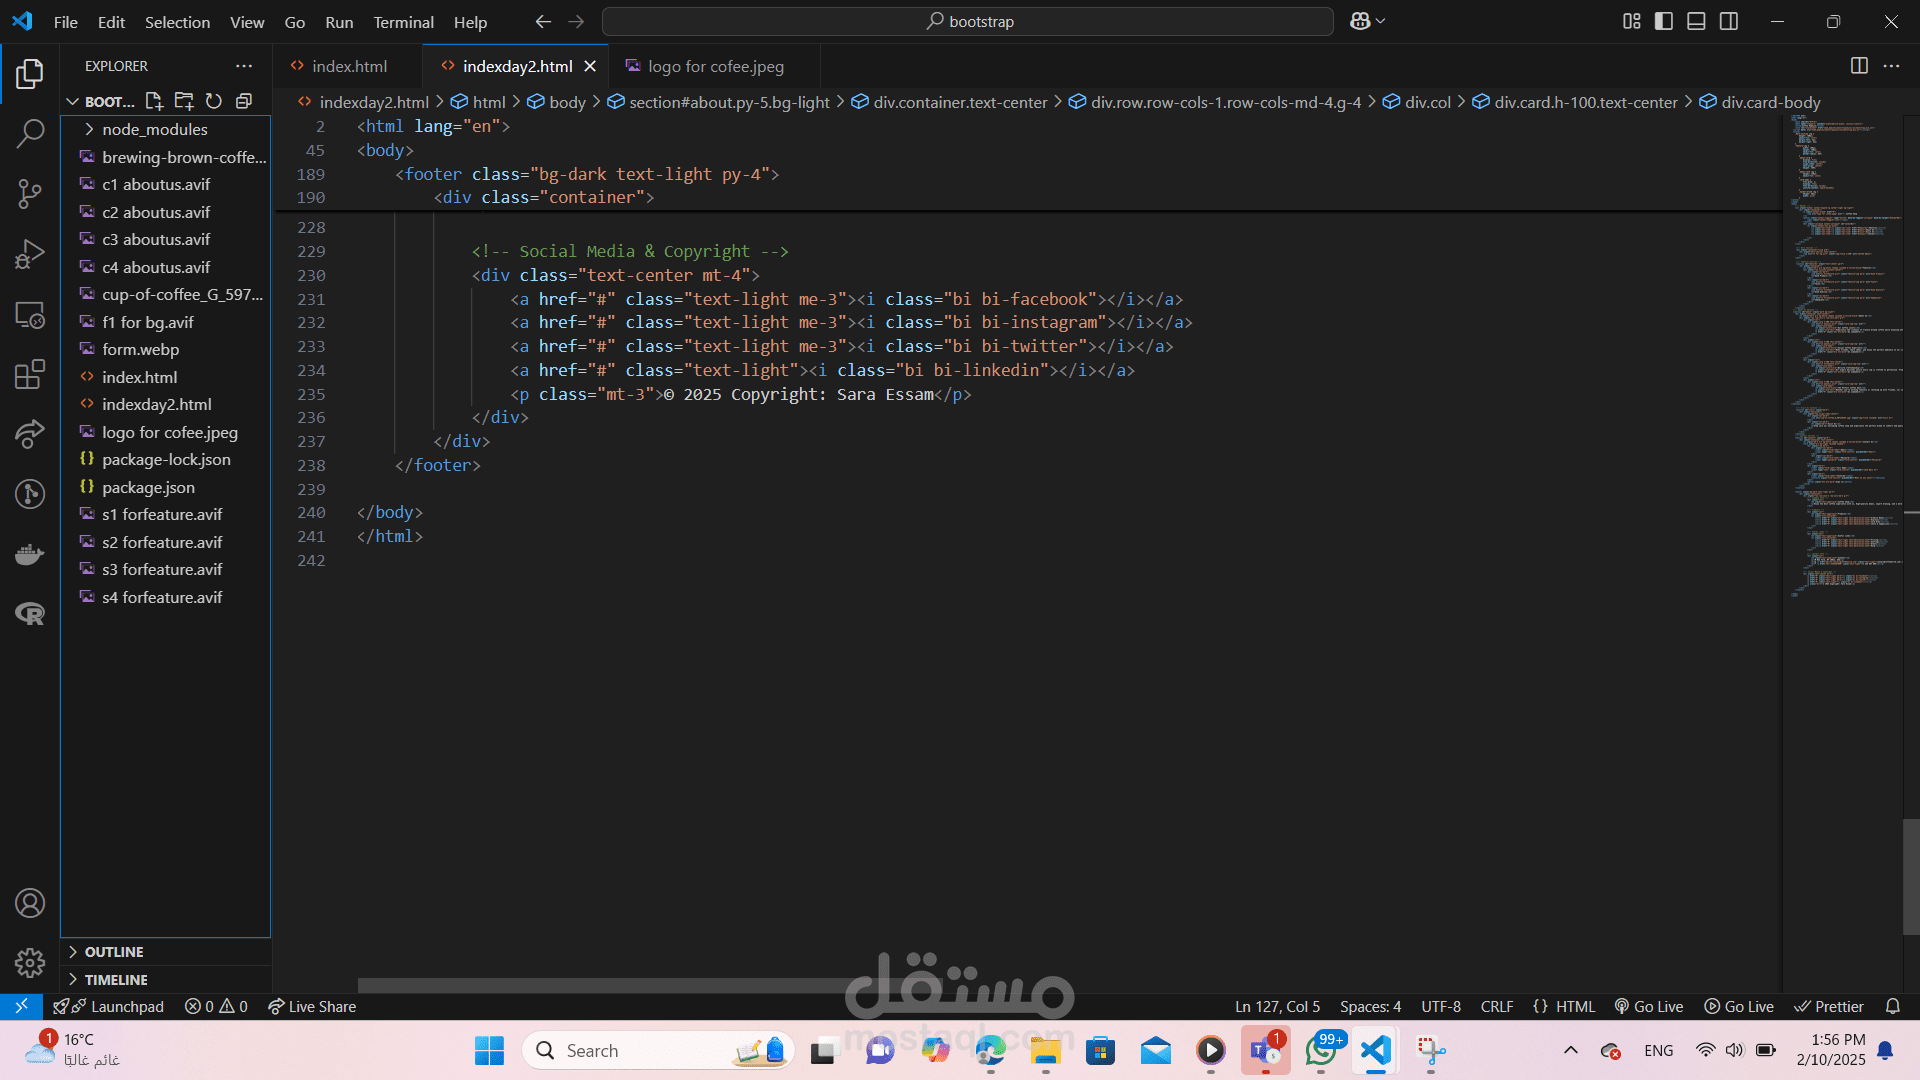
Task: Switch to the index.html tab
Action: click(348, 66)
